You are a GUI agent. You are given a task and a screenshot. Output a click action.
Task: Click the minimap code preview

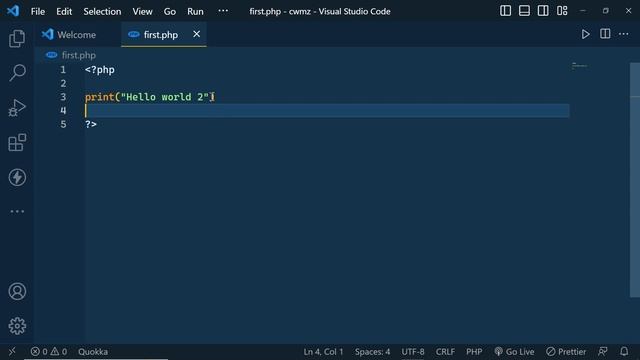click(579, 65)
